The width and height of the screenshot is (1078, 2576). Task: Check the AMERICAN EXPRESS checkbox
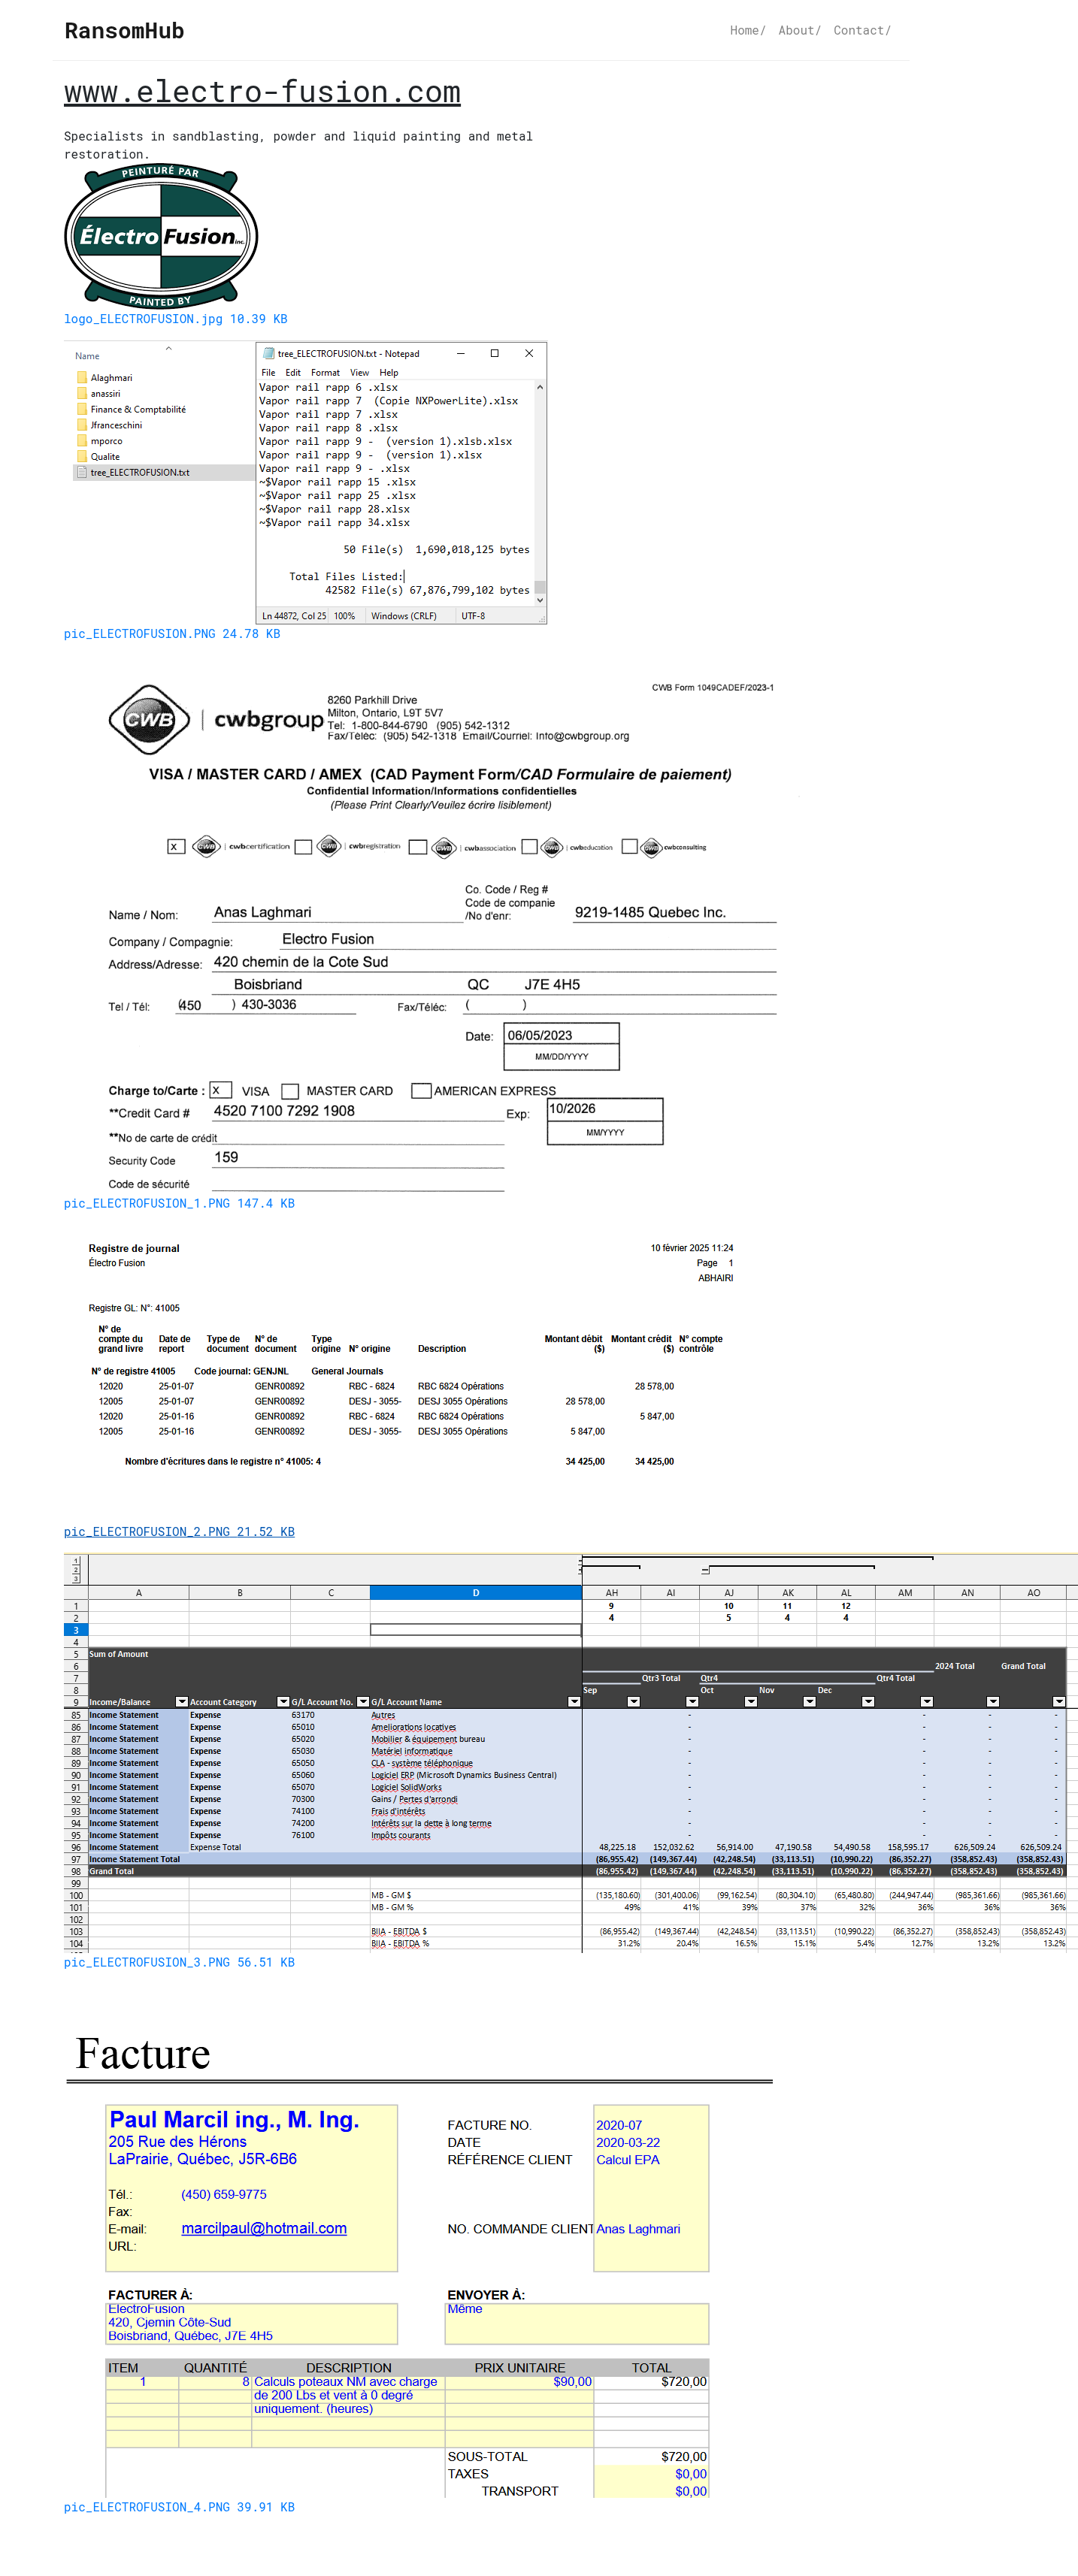coord(421,1091)
